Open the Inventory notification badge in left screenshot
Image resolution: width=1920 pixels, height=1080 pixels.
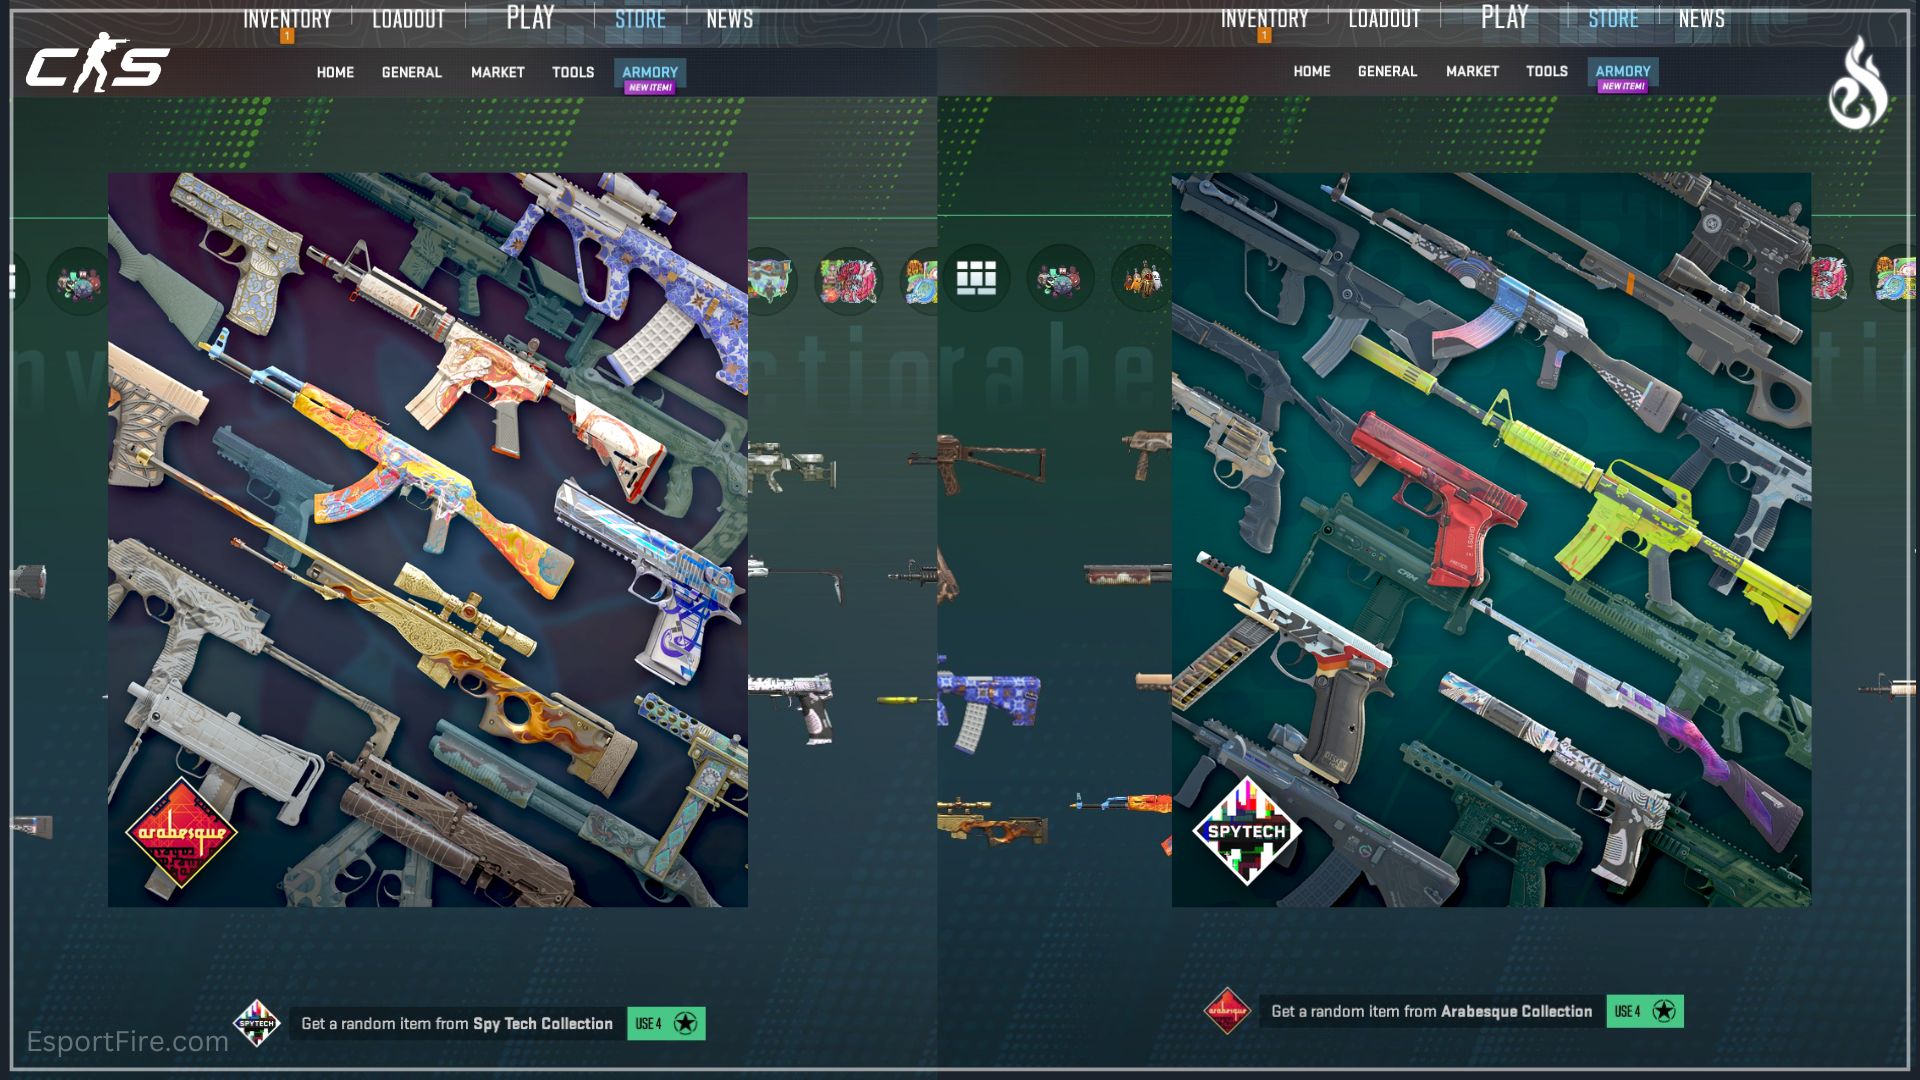(287, 36)
